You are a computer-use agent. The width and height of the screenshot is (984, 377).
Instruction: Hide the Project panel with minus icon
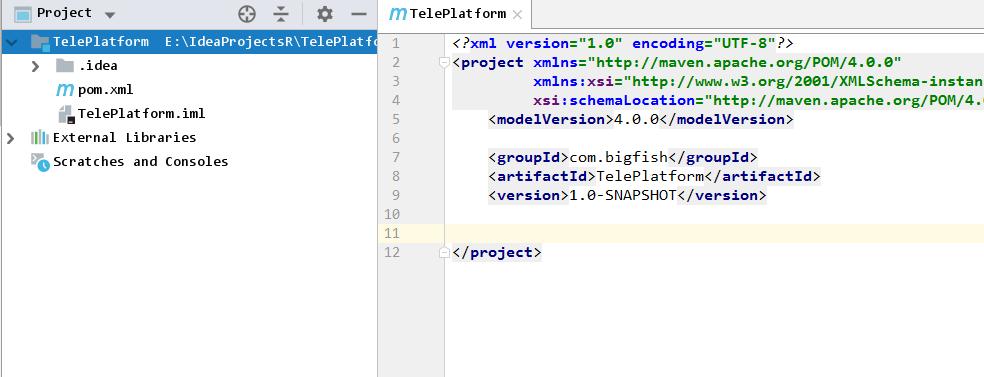tap(358, 14)
